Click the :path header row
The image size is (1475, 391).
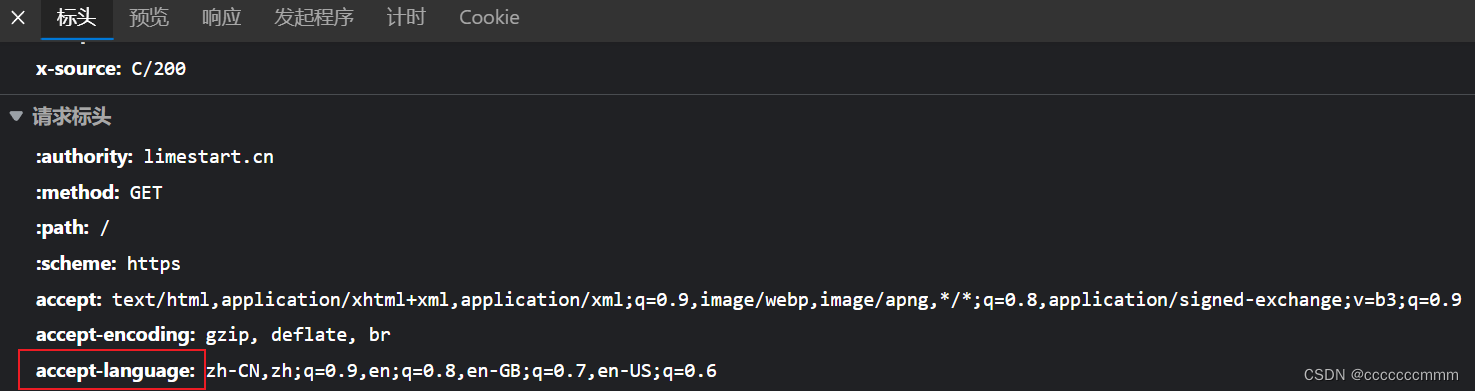(x=73, y=228)
